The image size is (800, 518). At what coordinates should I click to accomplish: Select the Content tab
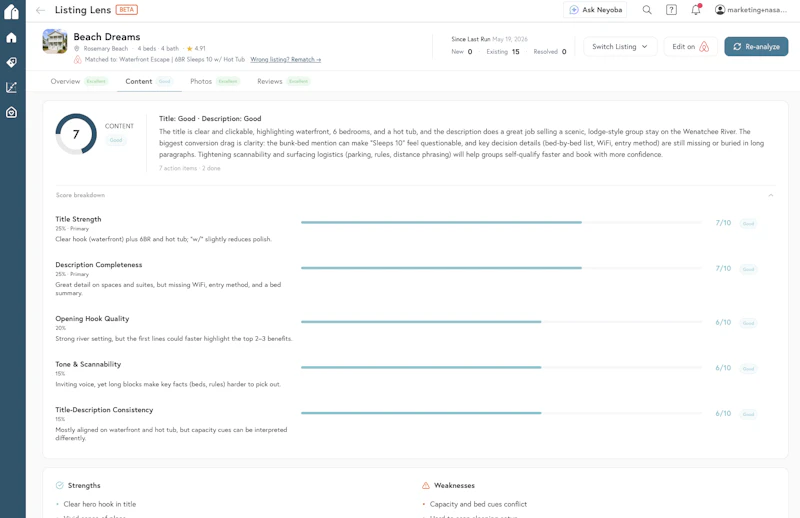tap(149, 81)
